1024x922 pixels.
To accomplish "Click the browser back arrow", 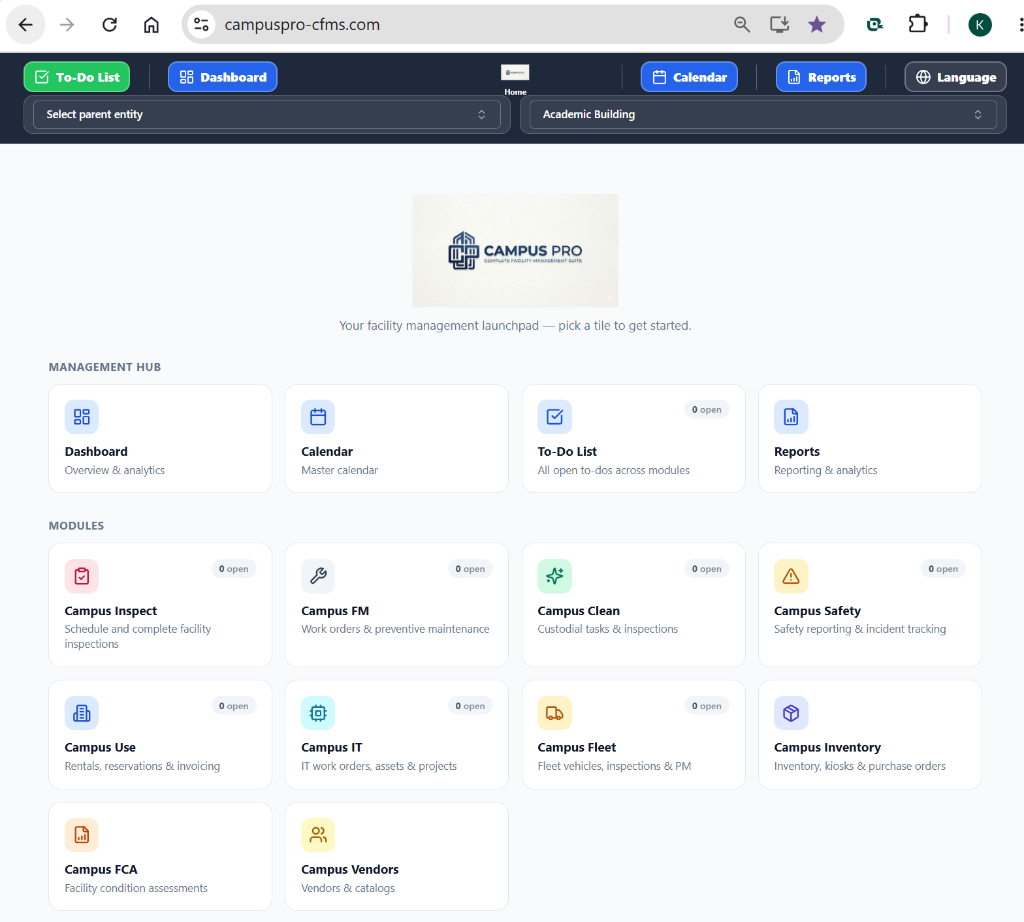I will (25, 25).
